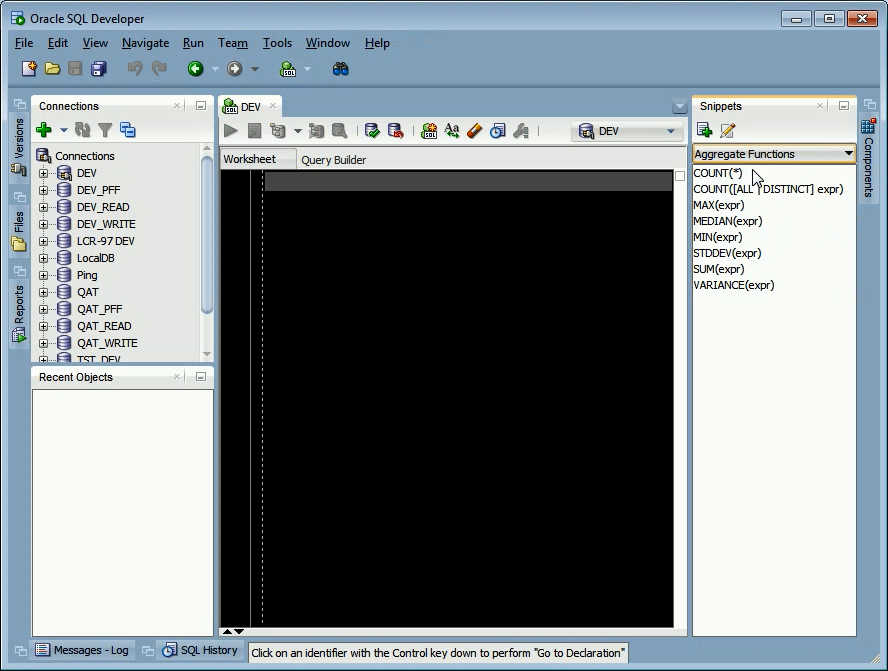
Task: Click the green Back navigation arrow
Action: (x=195, y=69)
